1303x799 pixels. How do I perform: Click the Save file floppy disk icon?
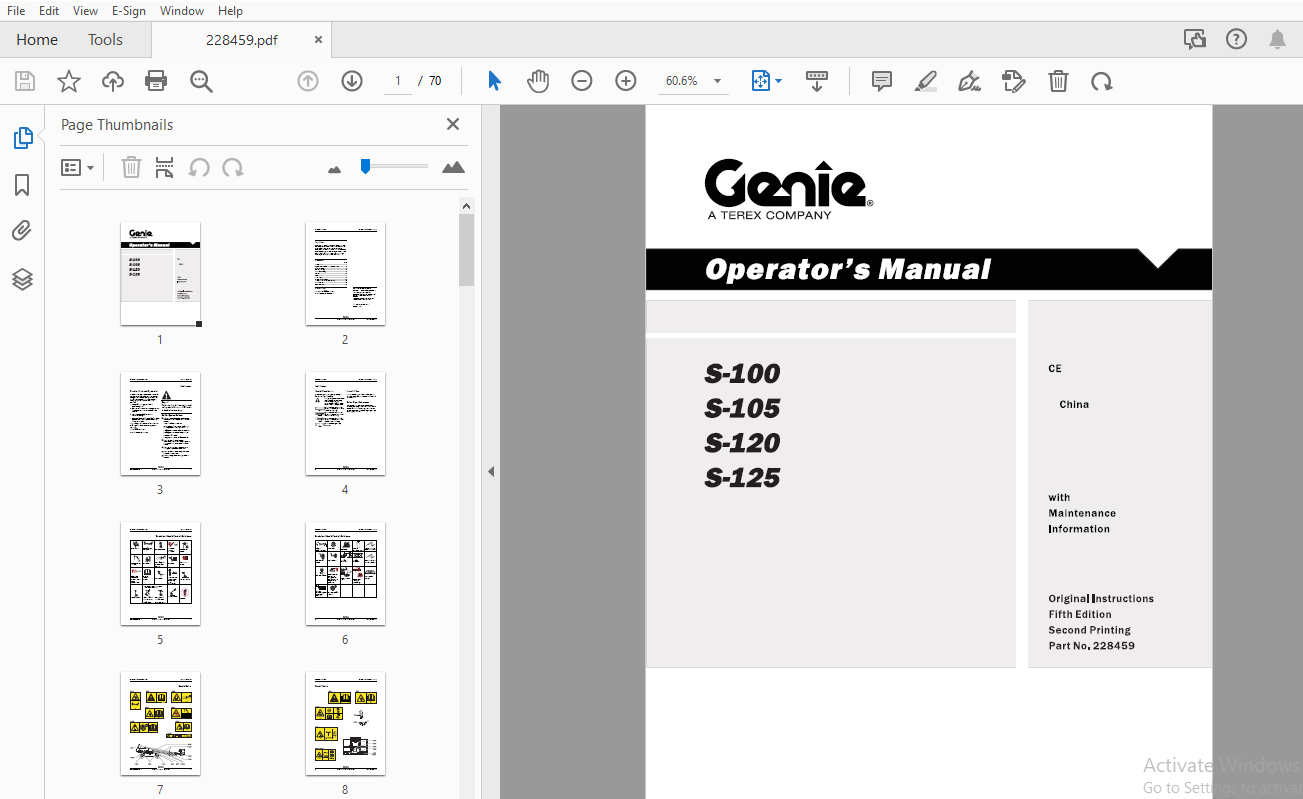coord(25,81)
